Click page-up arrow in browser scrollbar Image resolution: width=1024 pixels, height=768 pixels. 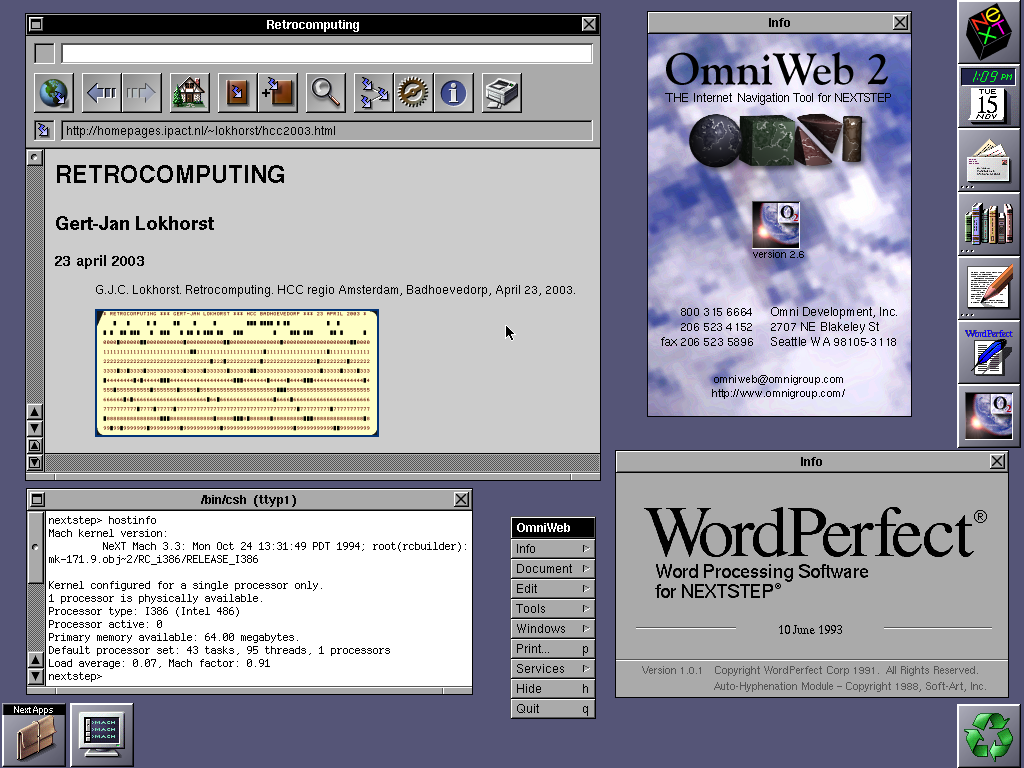click(35, 446)
